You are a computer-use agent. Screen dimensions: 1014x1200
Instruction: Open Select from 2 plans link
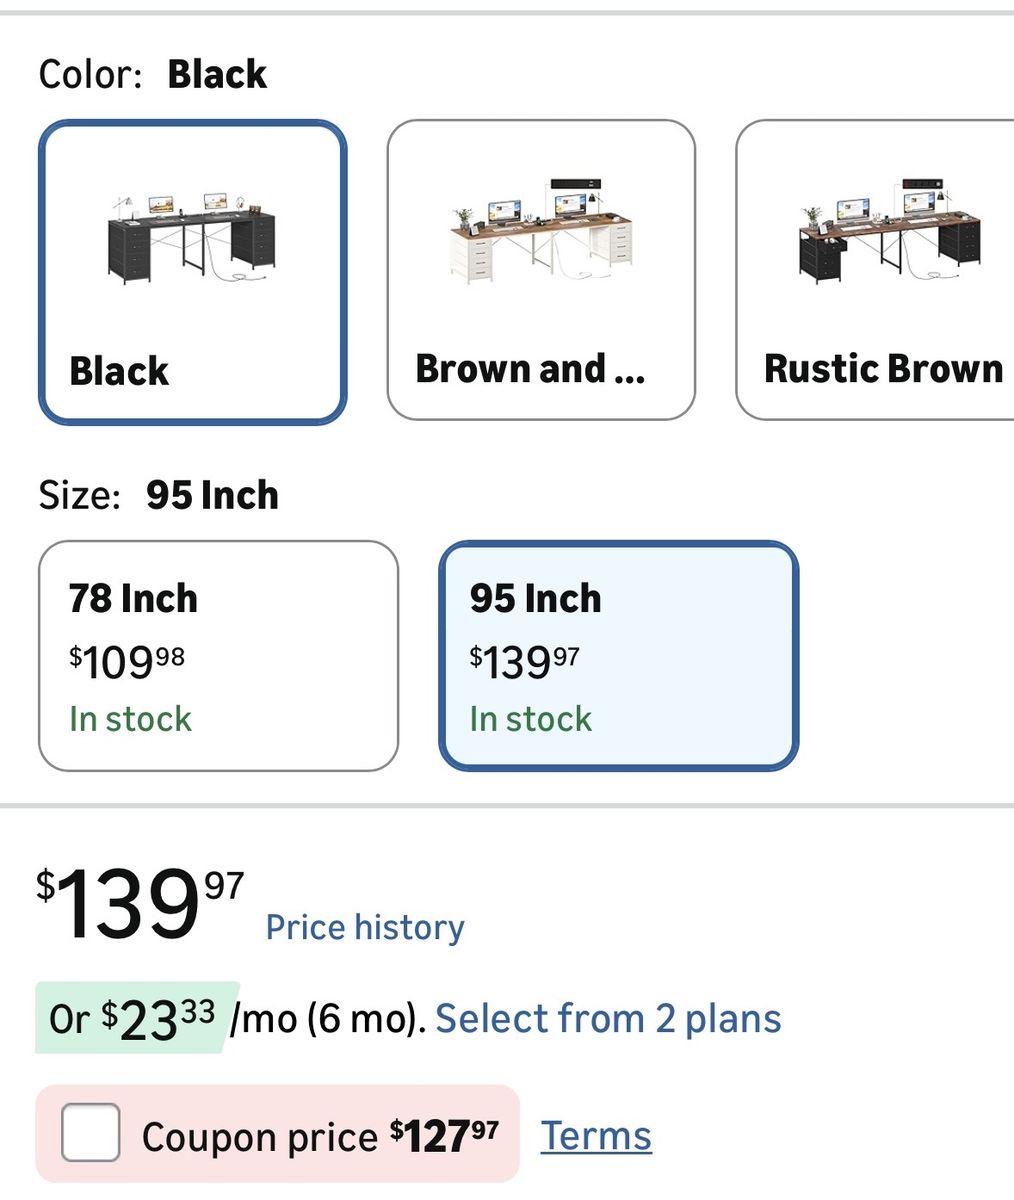[608, 1019]
